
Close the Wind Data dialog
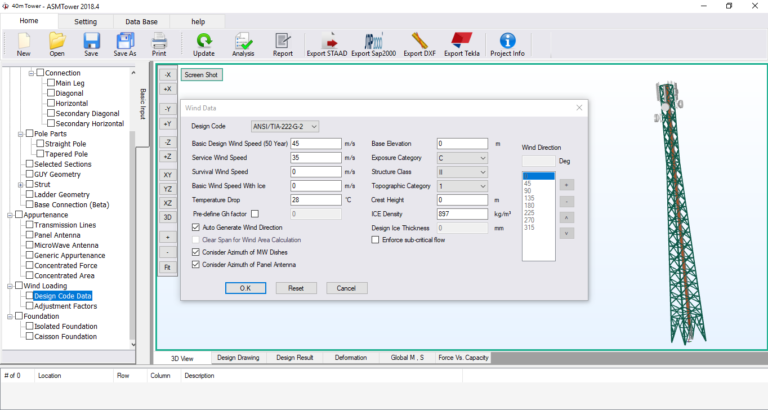tap(579, 108)
